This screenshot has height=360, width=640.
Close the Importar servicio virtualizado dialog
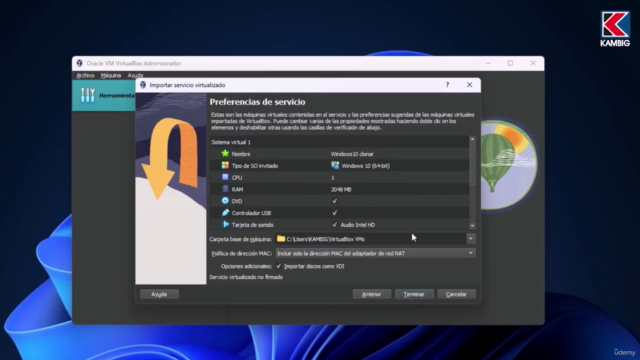pos(469,85)
